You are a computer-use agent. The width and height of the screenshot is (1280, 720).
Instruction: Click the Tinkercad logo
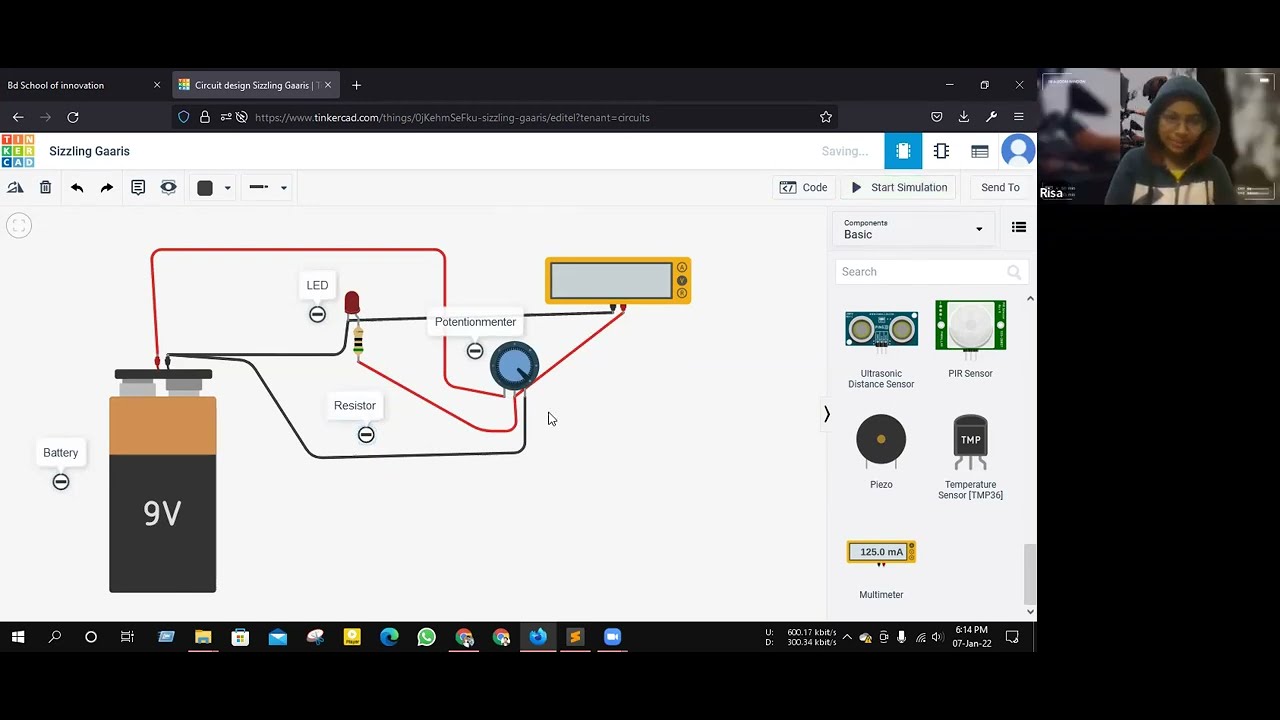[x=17, y=151]
